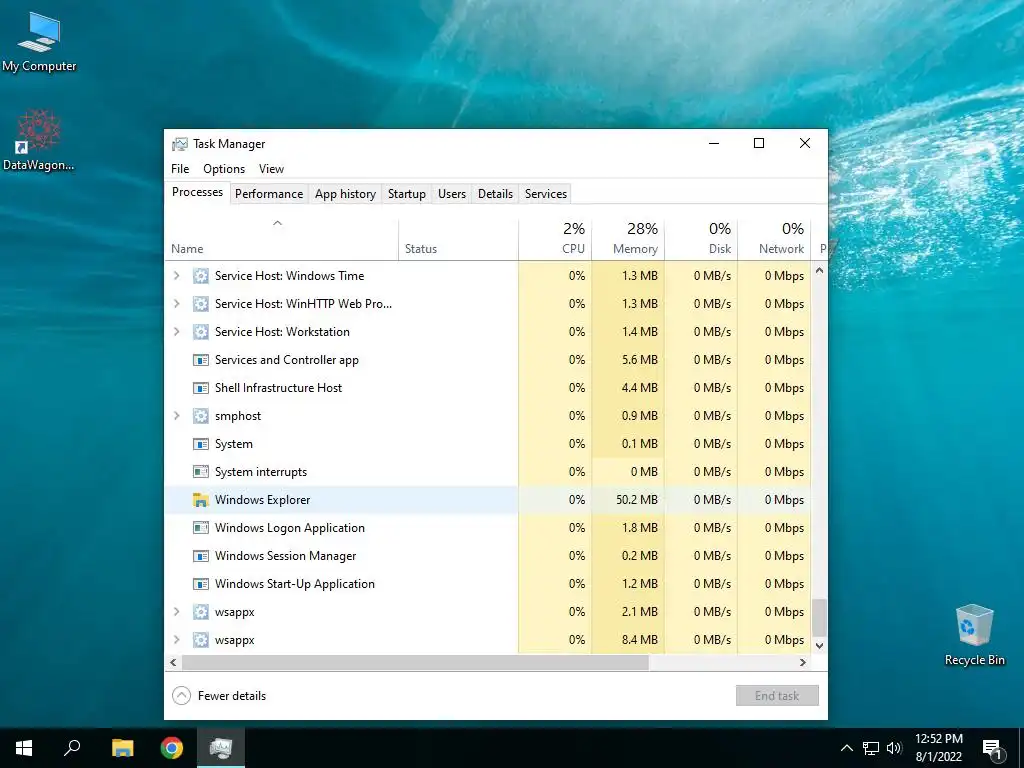1024x768 pixels.
Task: Open the network icon in system tray
Action: [x=871, y=748]
